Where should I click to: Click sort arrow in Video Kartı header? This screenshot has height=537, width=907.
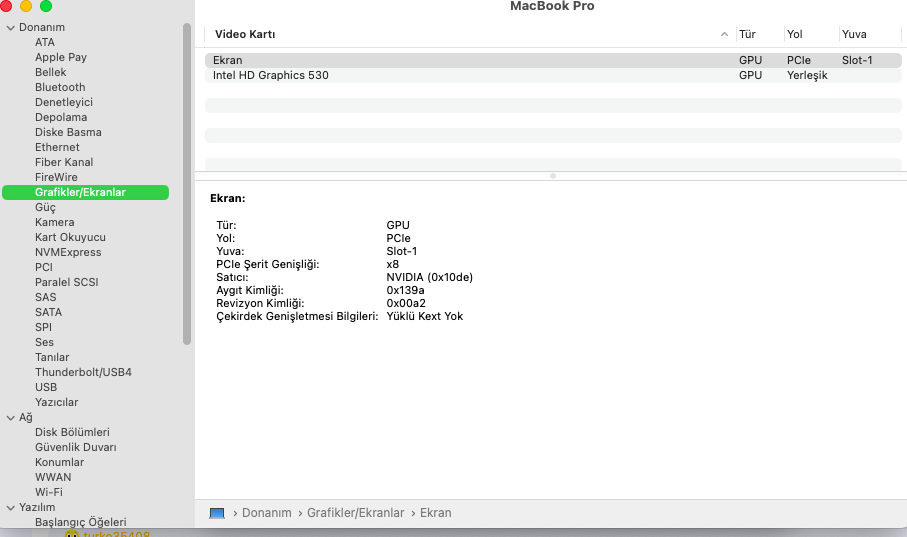724,34
